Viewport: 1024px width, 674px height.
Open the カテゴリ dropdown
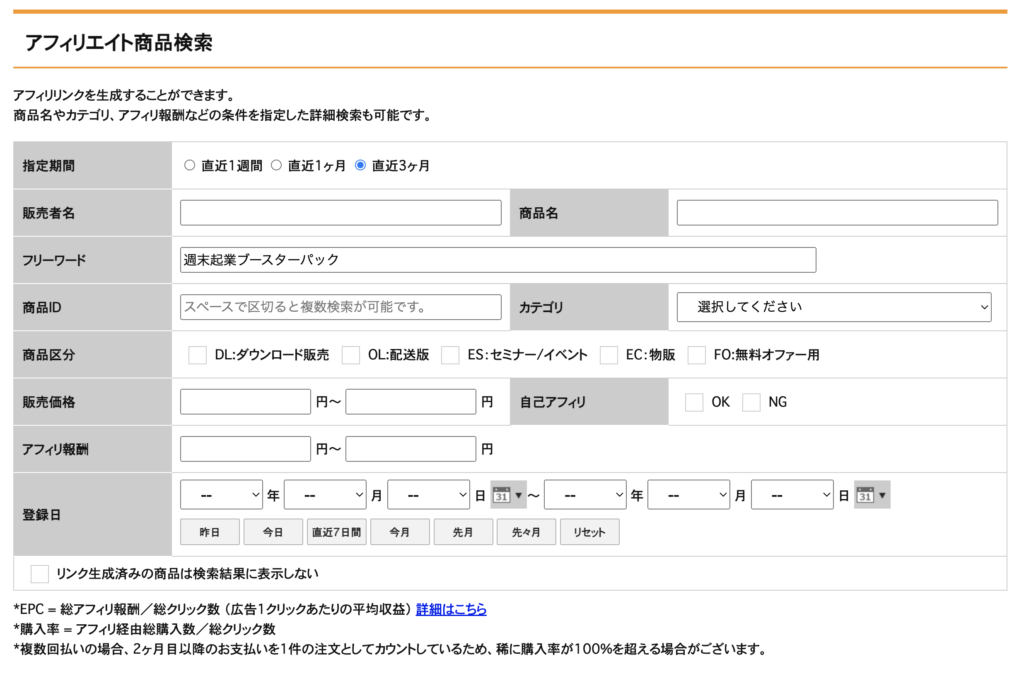tap(834, 307)
